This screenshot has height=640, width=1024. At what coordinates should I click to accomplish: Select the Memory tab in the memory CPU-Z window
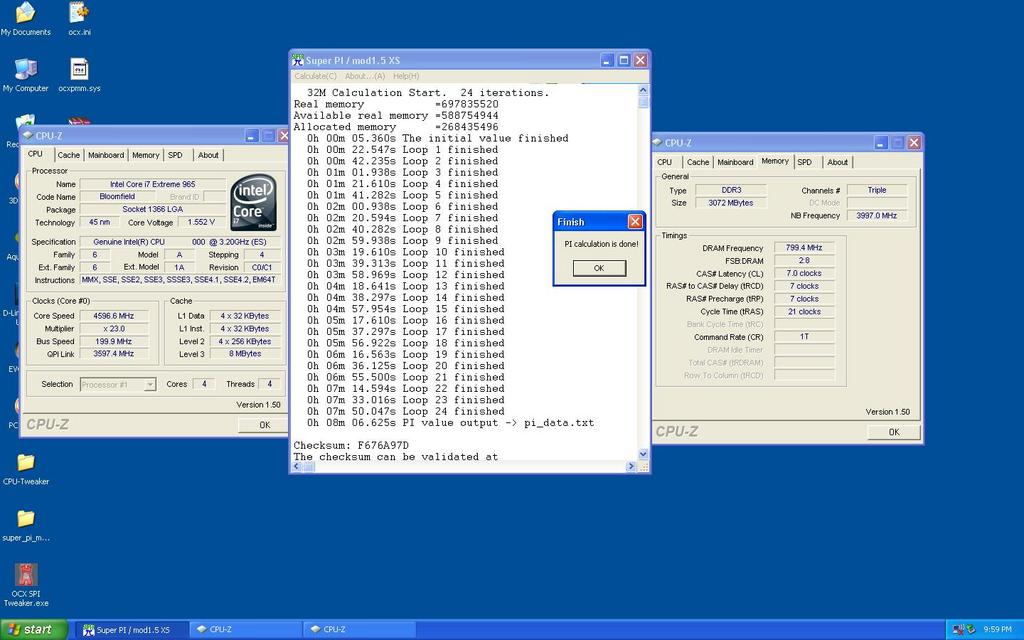(775, 161)
